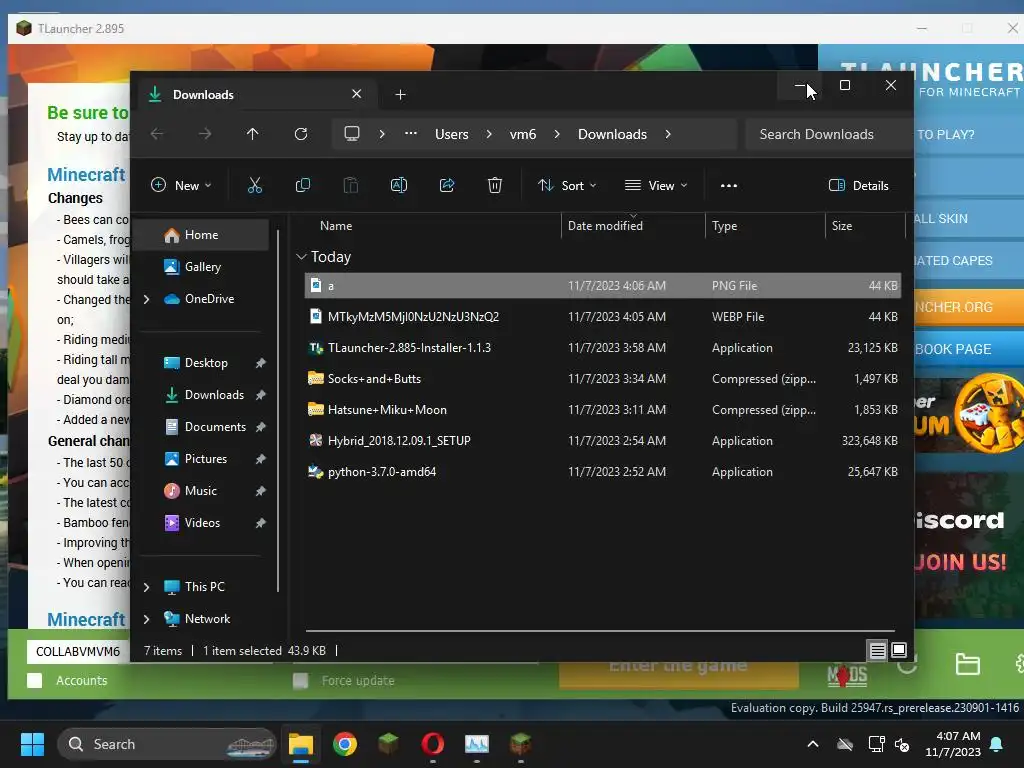
Task: Sort by the Name column header
Action: click(336, 226)
